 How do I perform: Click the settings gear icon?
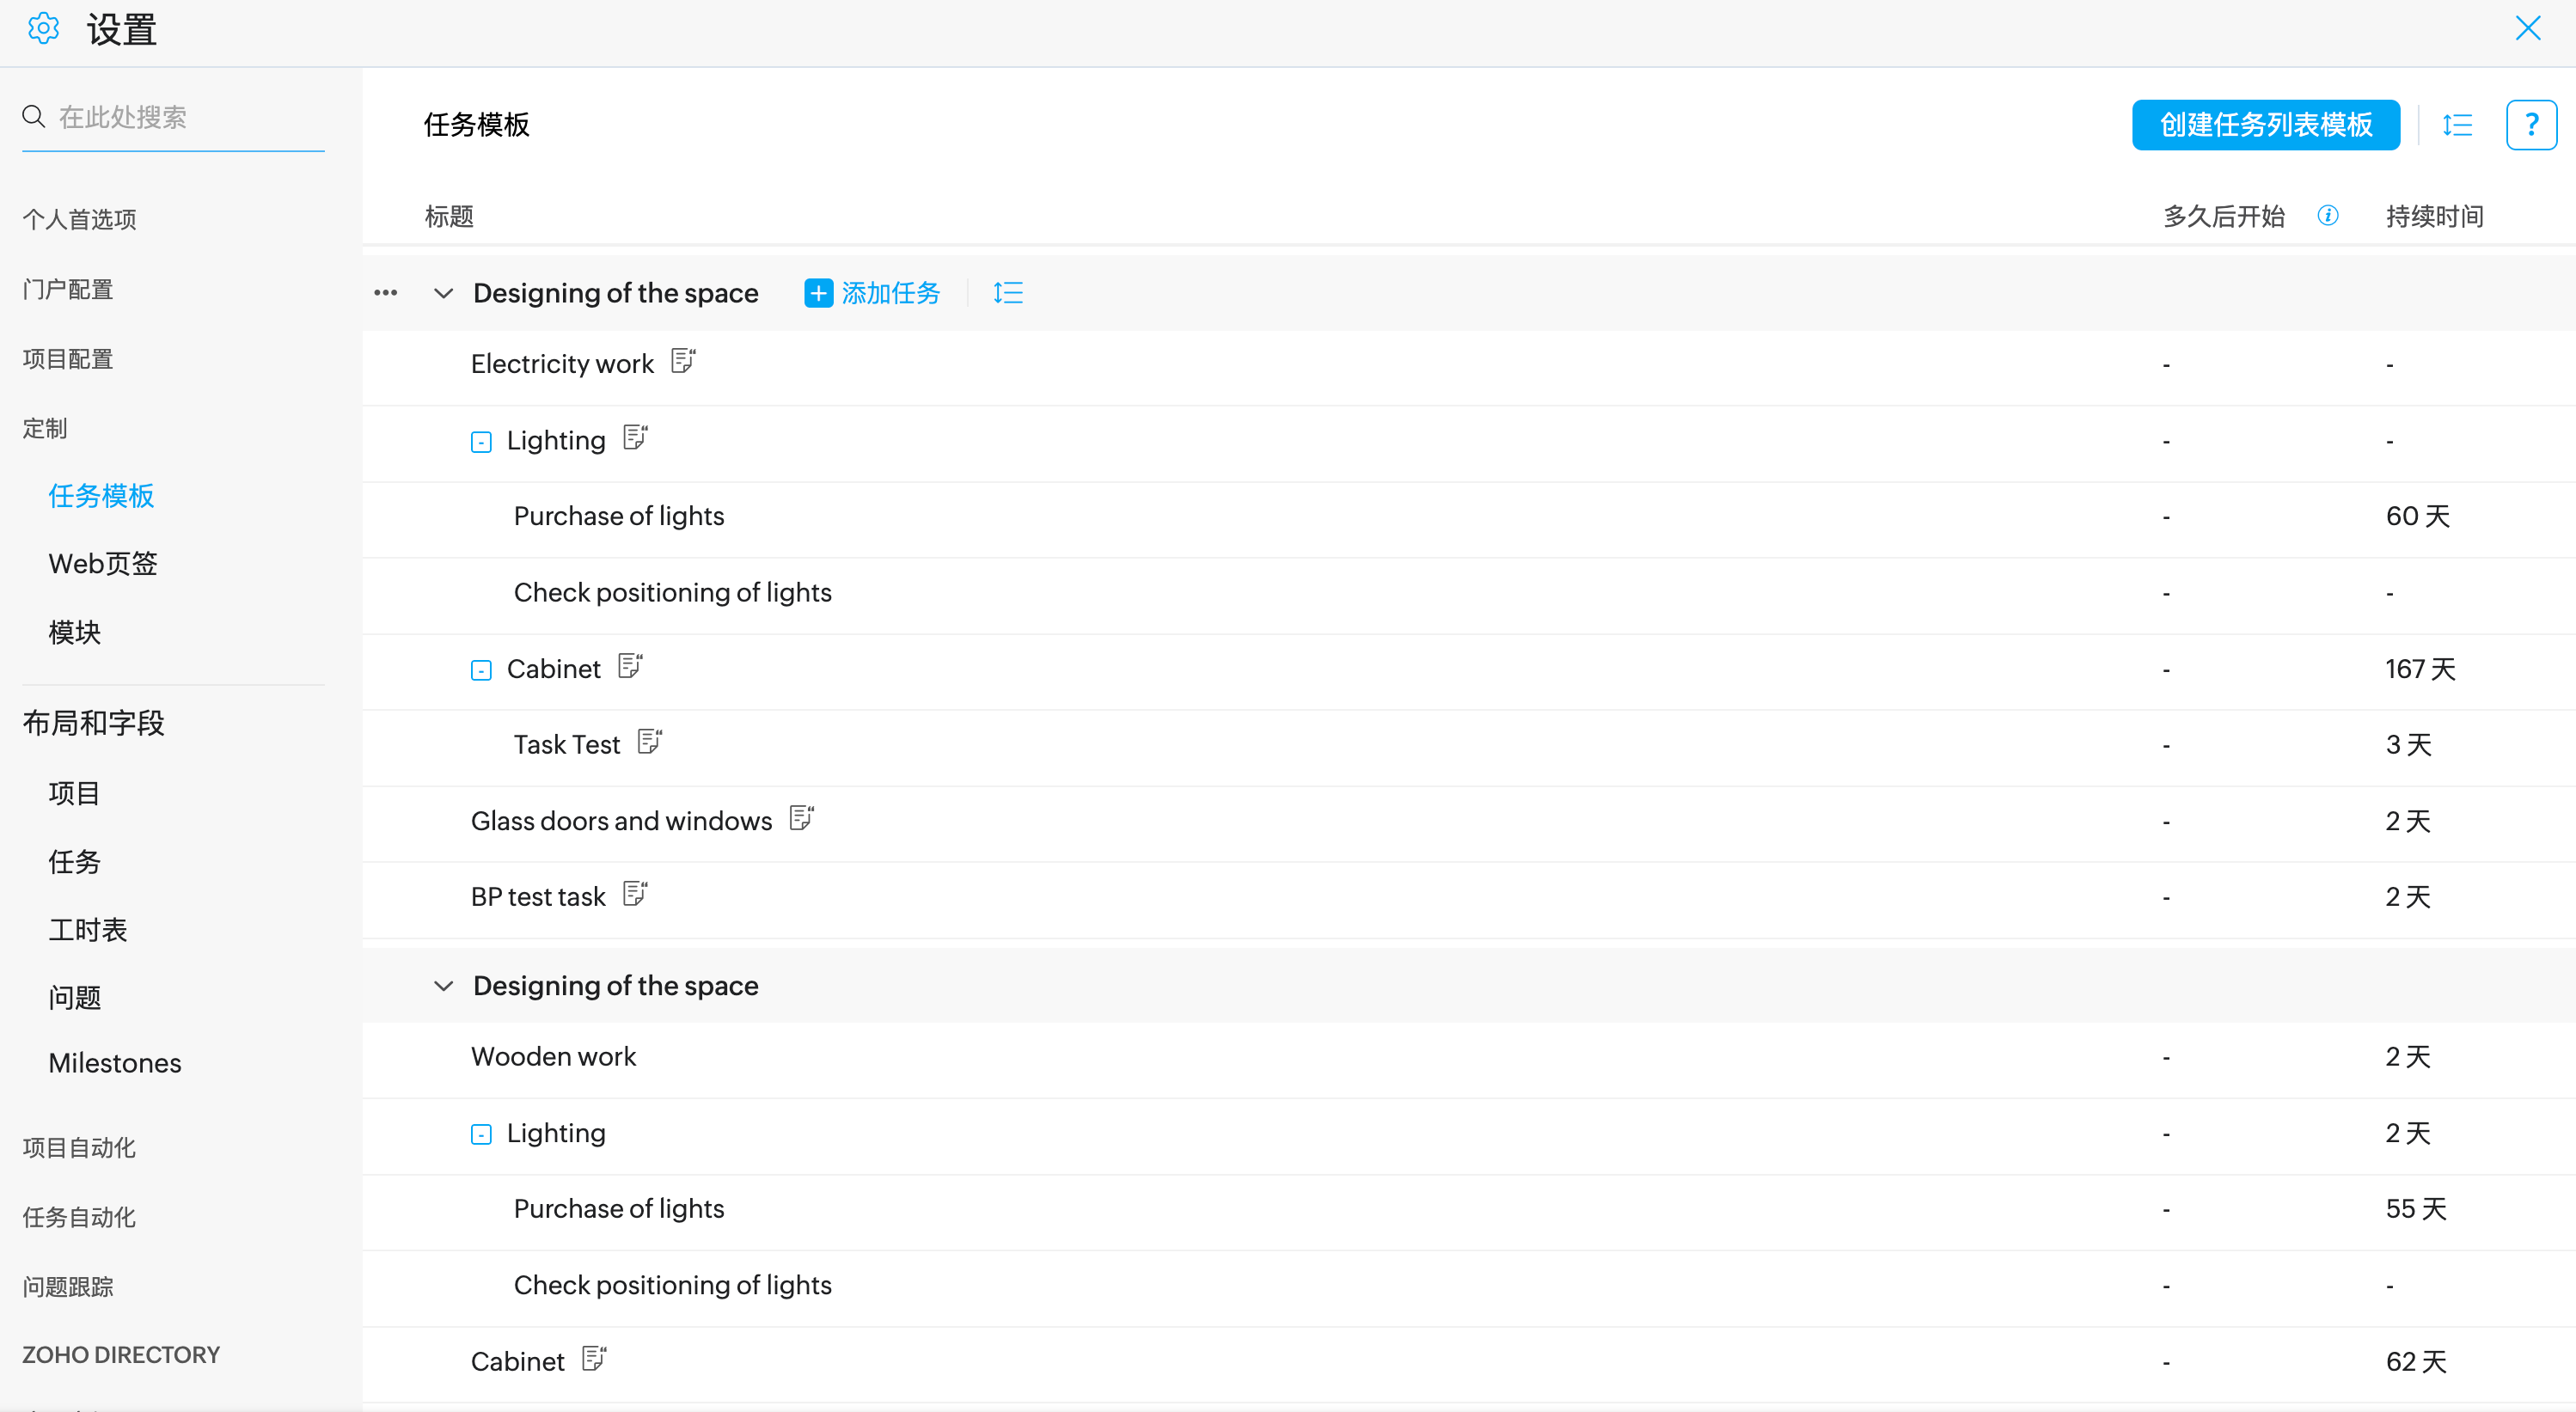pyautogui.click(x=43, y=29)
